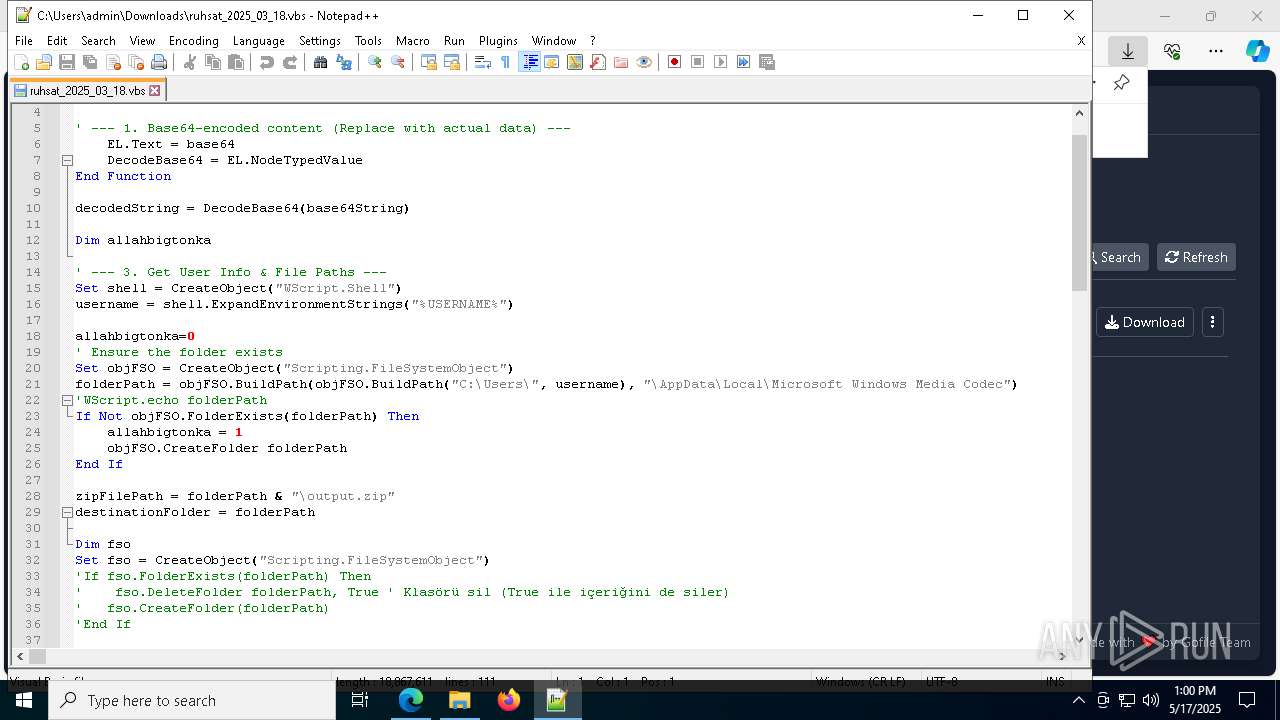1280x720 pixels.
Task: Open the Settings menu
Action: (x=320, y=41)
